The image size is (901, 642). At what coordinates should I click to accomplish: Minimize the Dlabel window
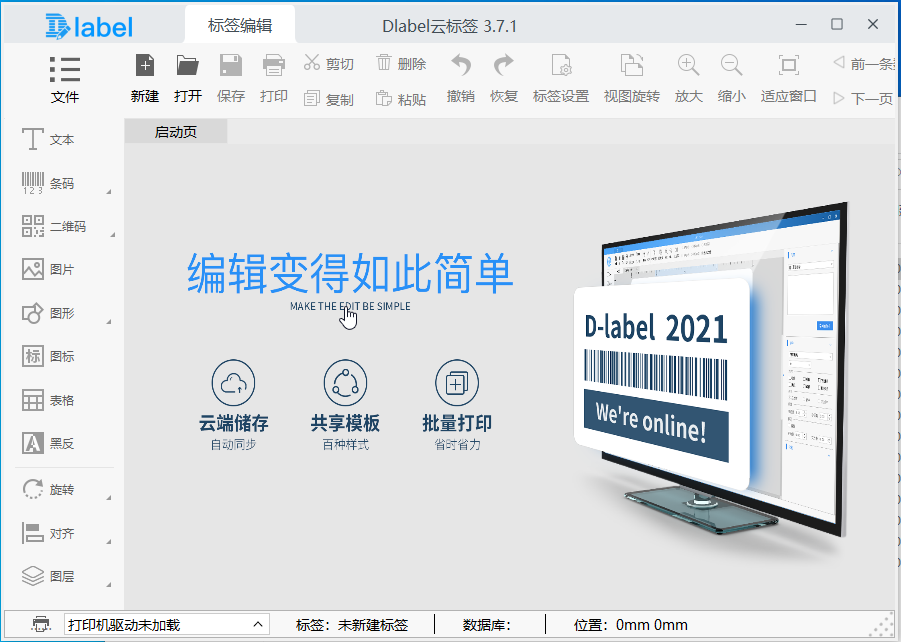(802, 25)
